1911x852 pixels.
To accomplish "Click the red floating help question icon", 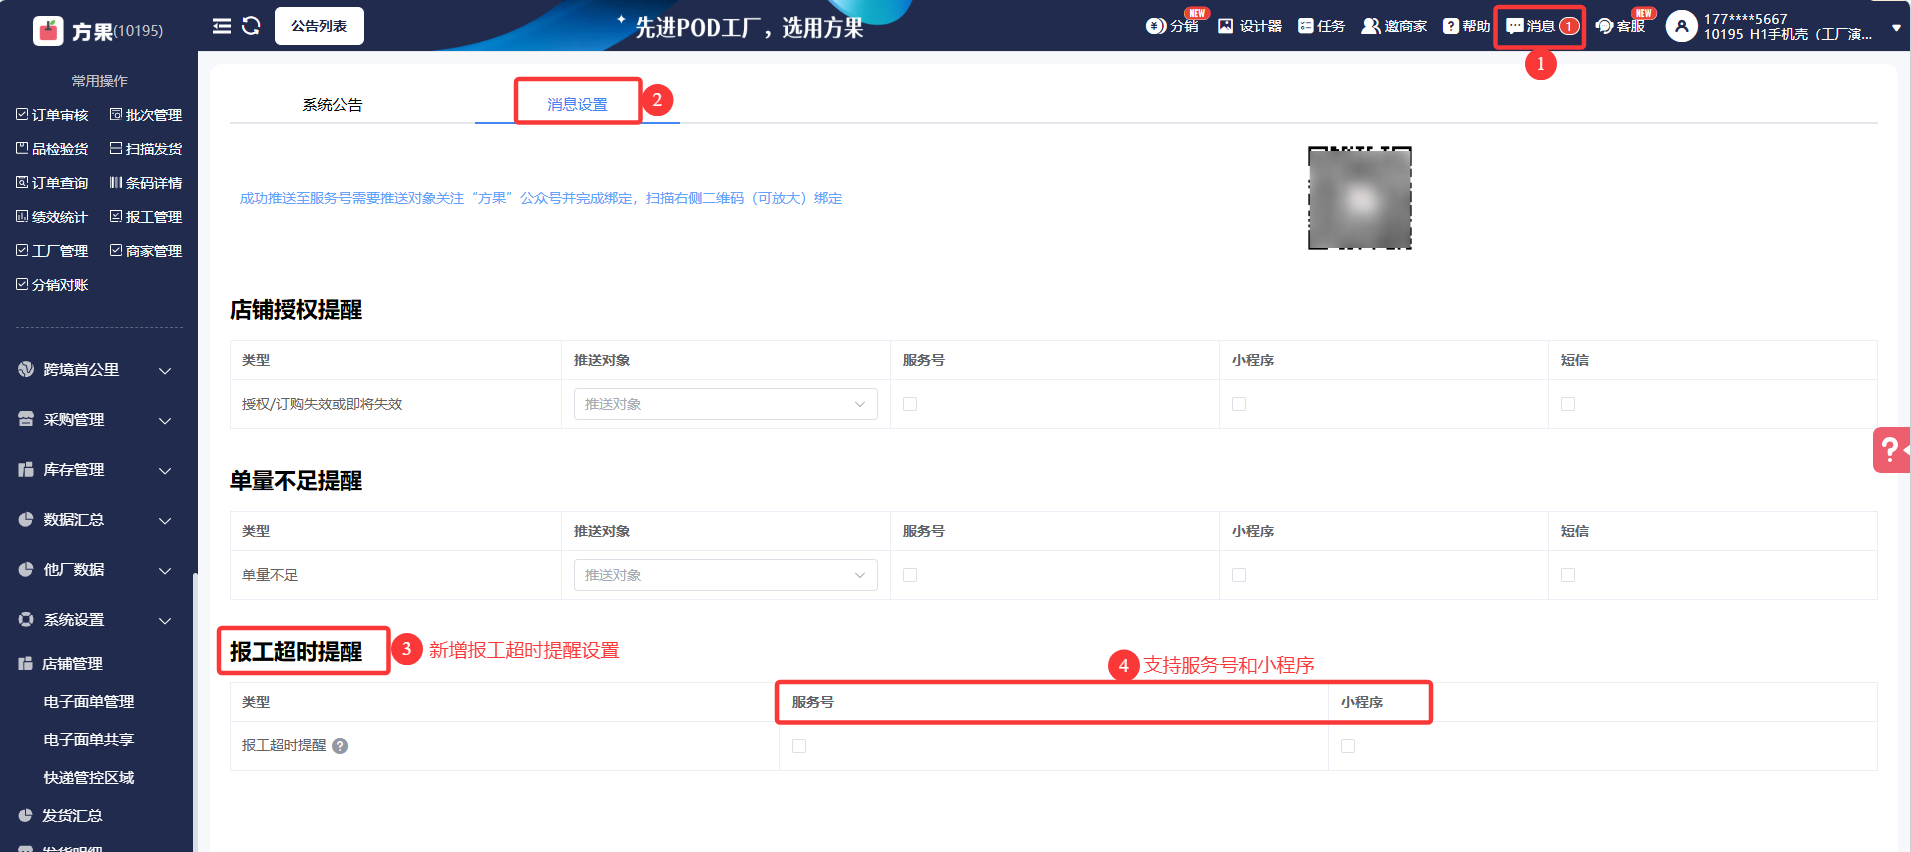I will [x=1891, y=450].
